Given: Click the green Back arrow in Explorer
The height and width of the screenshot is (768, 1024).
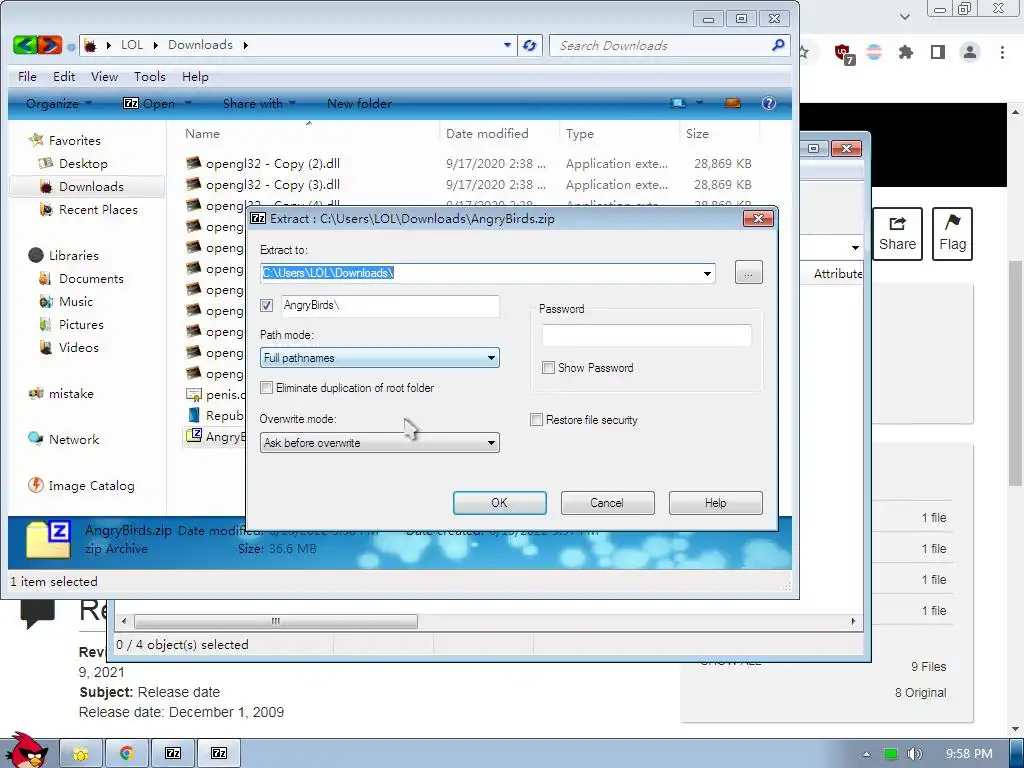Looking at the screenshot, I should point(24,45).
